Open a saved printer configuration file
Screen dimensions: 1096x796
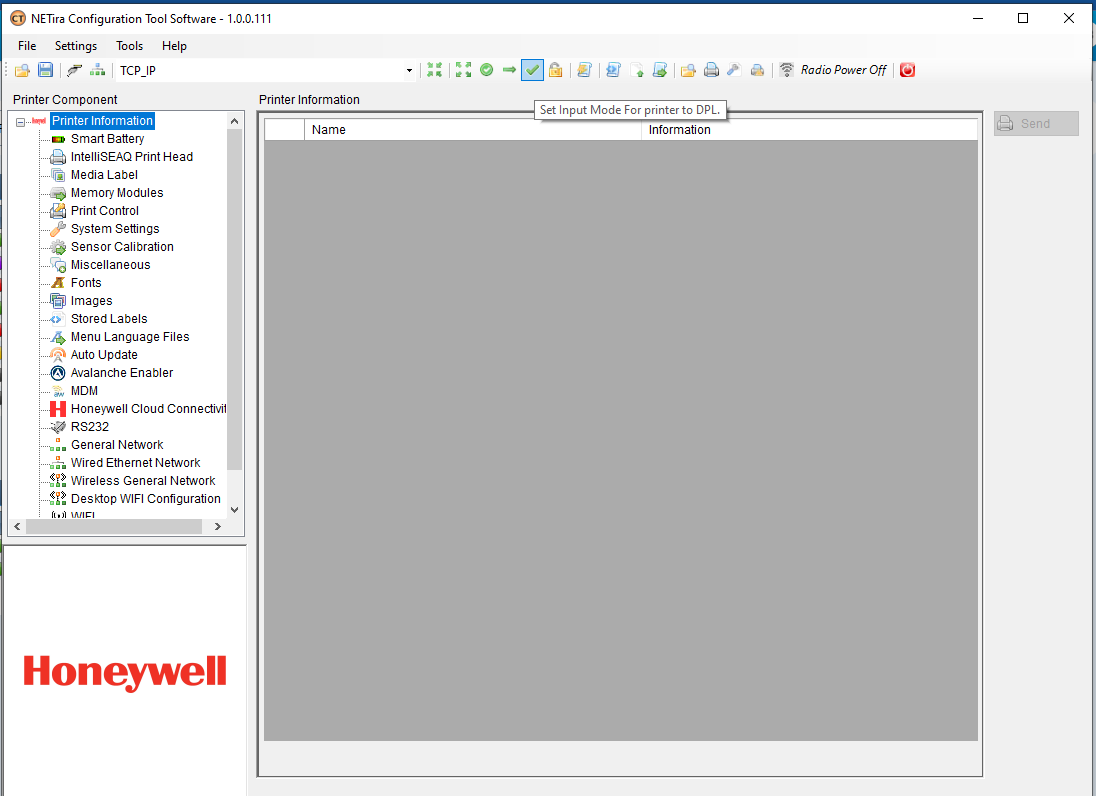point(22,70)
